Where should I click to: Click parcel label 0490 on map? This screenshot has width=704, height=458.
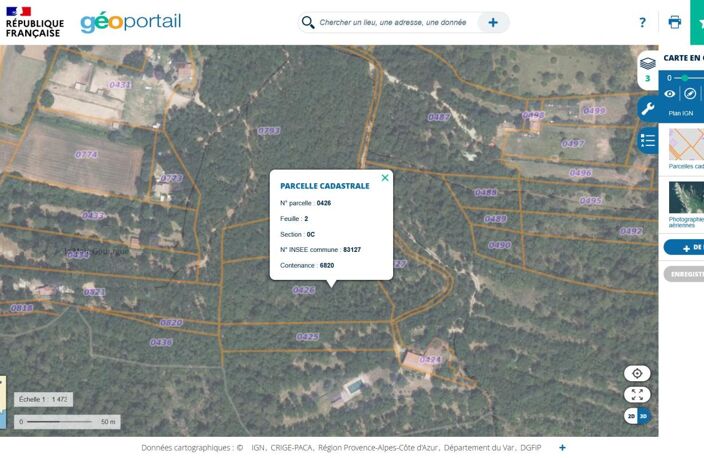(500, 245)
